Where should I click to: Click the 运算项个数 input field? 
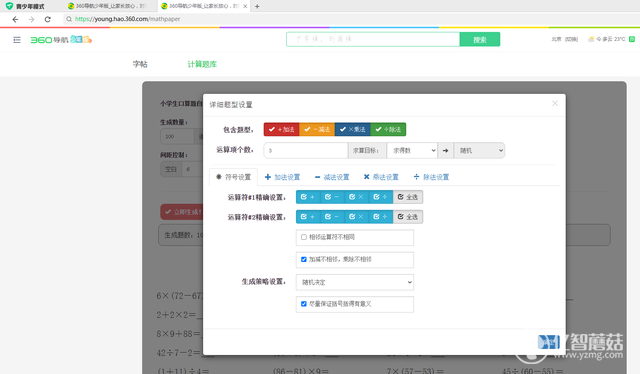(x=306, y=151)
